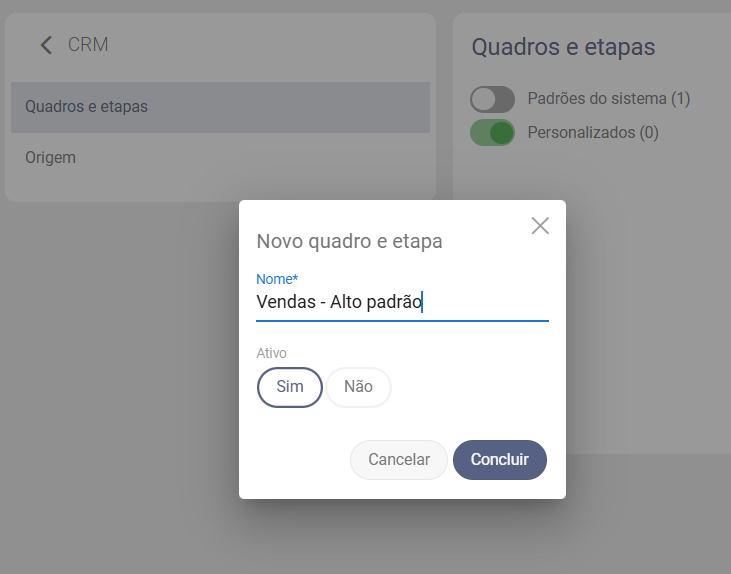This screenshot has width=731, height=574.
Task: Click the Cancelar button
Action: tap(399, 460)
